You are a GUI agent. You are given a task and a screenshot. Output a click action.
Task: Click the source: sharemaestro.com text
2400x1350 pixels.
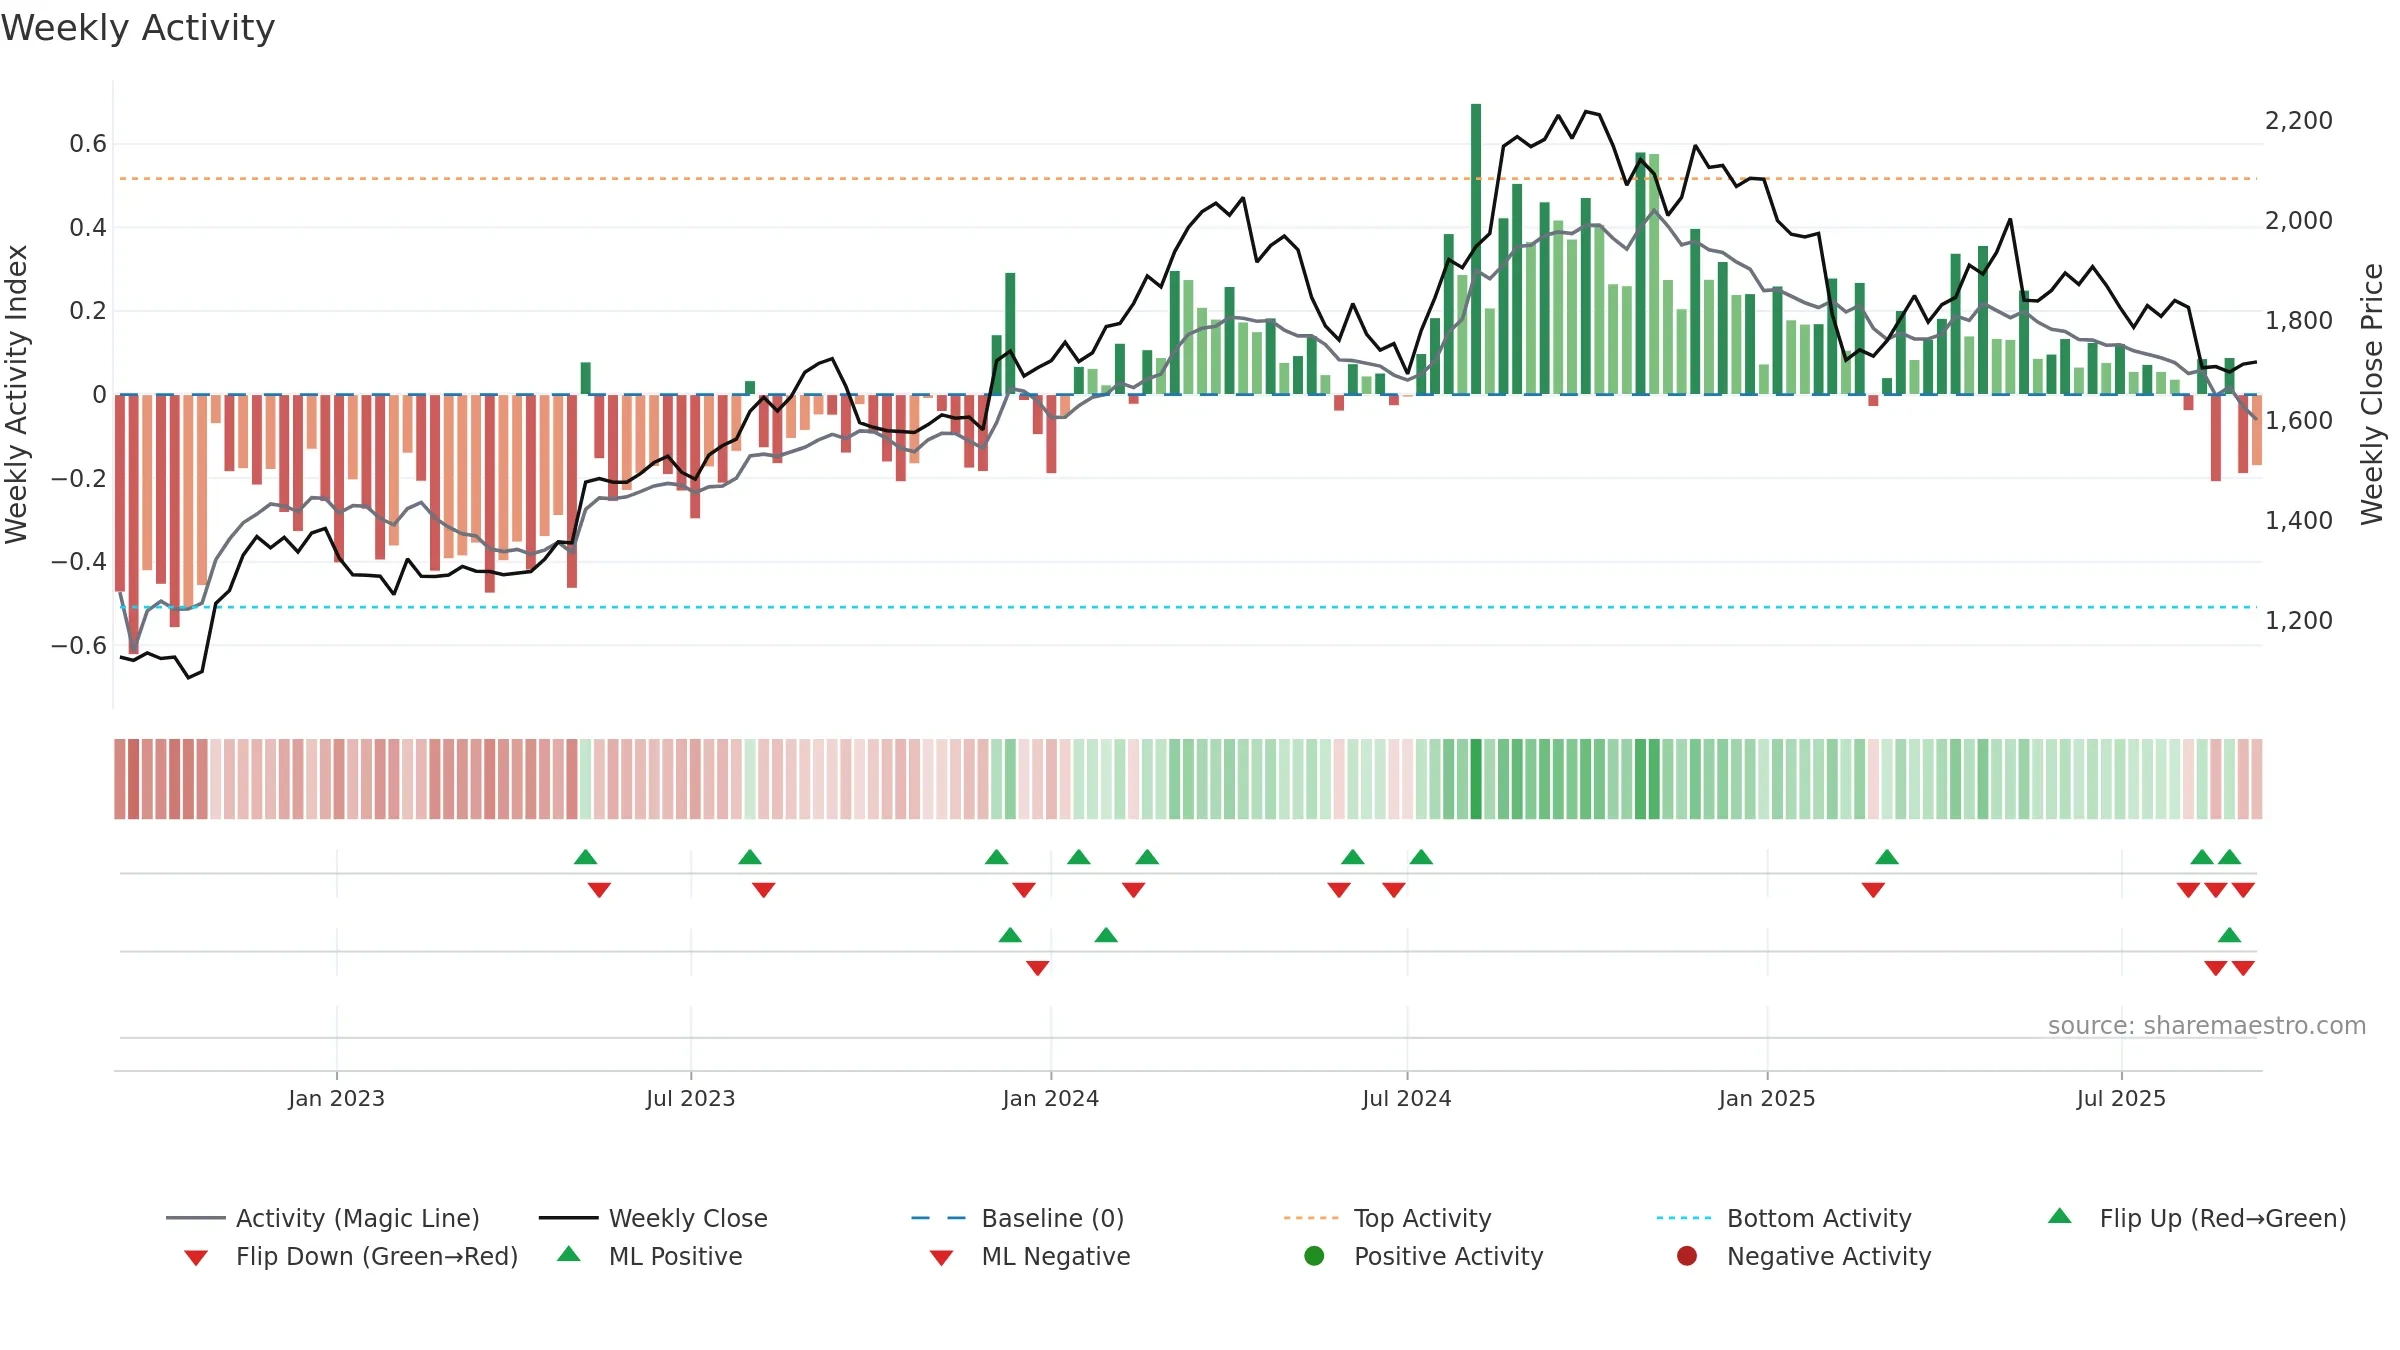[2207, 1026]
